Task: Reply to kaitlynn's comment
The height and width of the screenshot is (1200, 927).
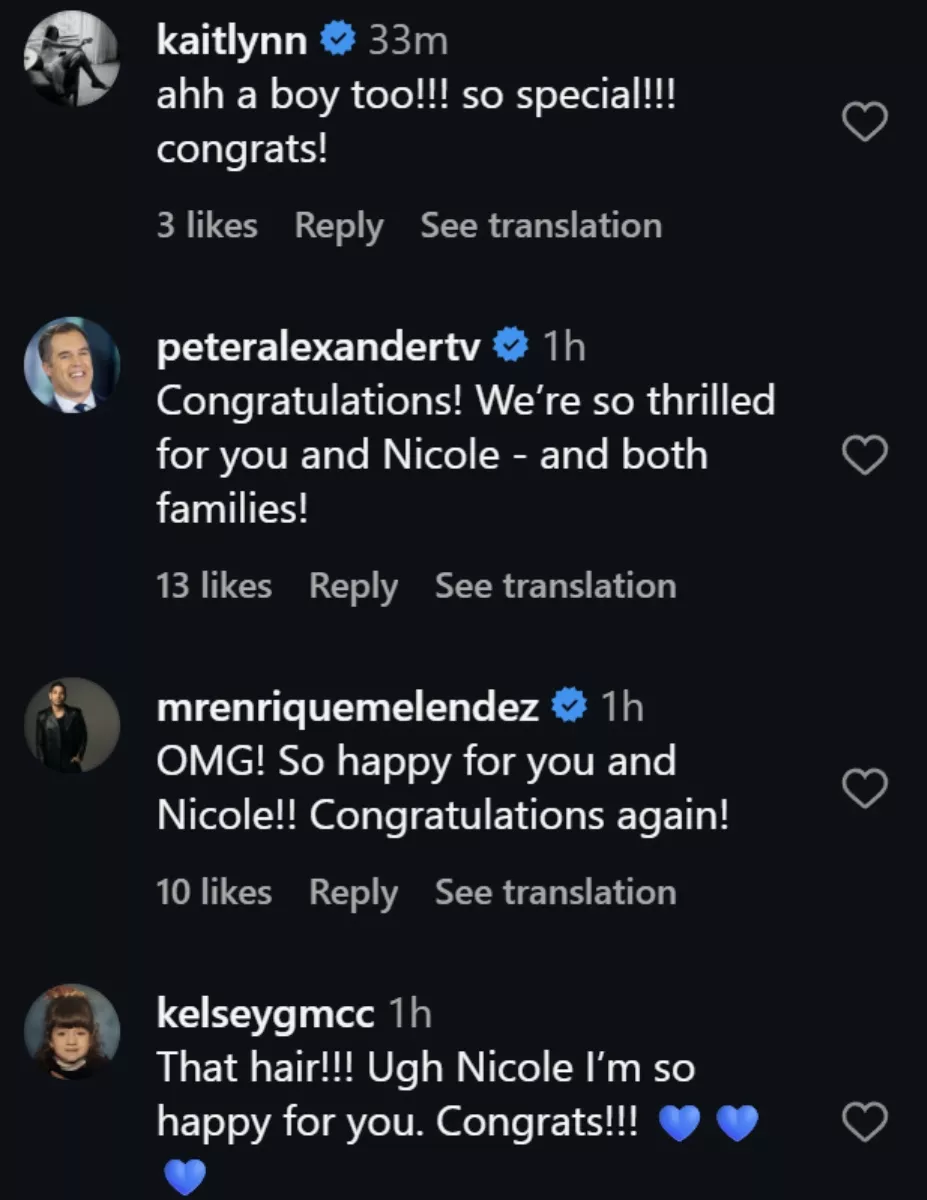Action: (x=338, y=225)
